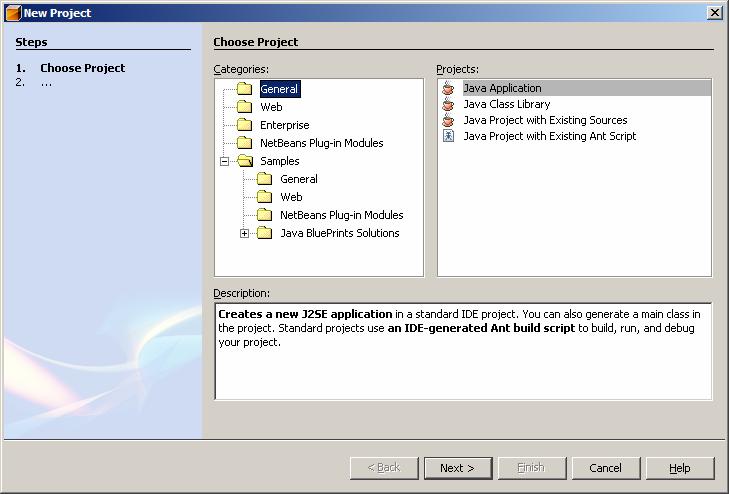Select the top-level Web category
This screenshot has width=729, height=494.
(271, 107)
